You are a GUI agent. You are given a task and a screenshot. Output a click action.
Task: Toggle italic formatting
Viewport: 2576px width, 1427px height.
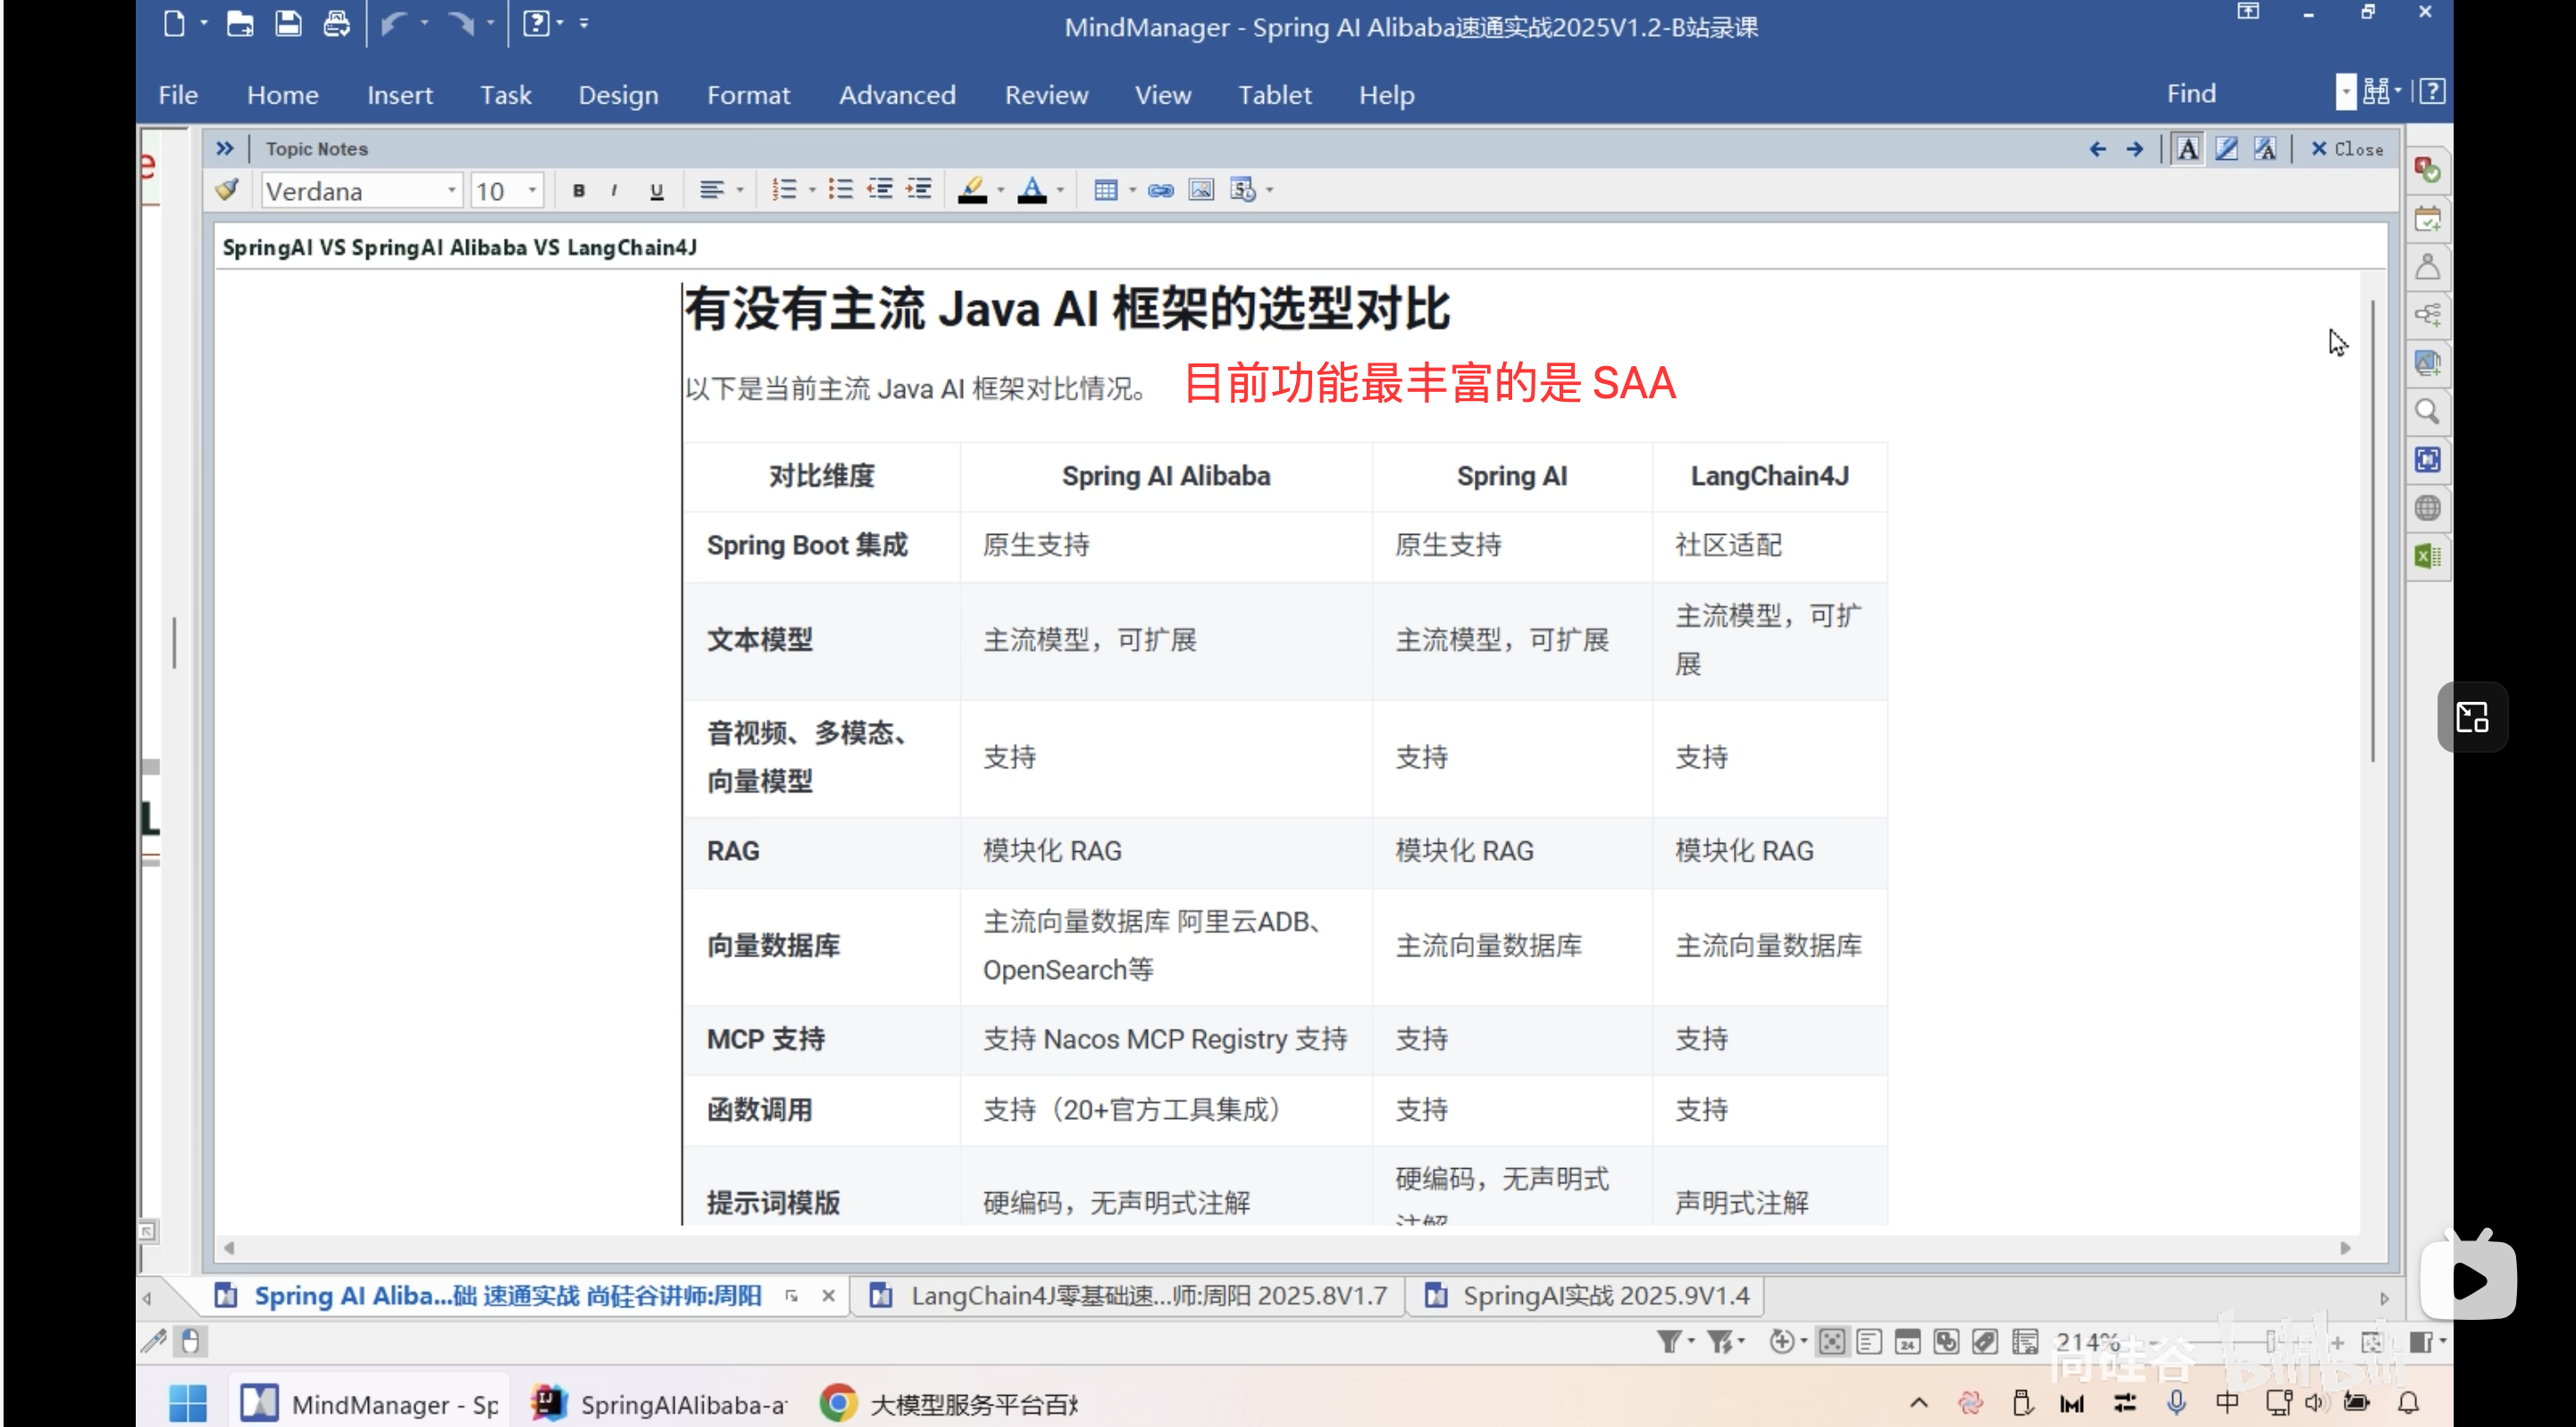[614, 189]
